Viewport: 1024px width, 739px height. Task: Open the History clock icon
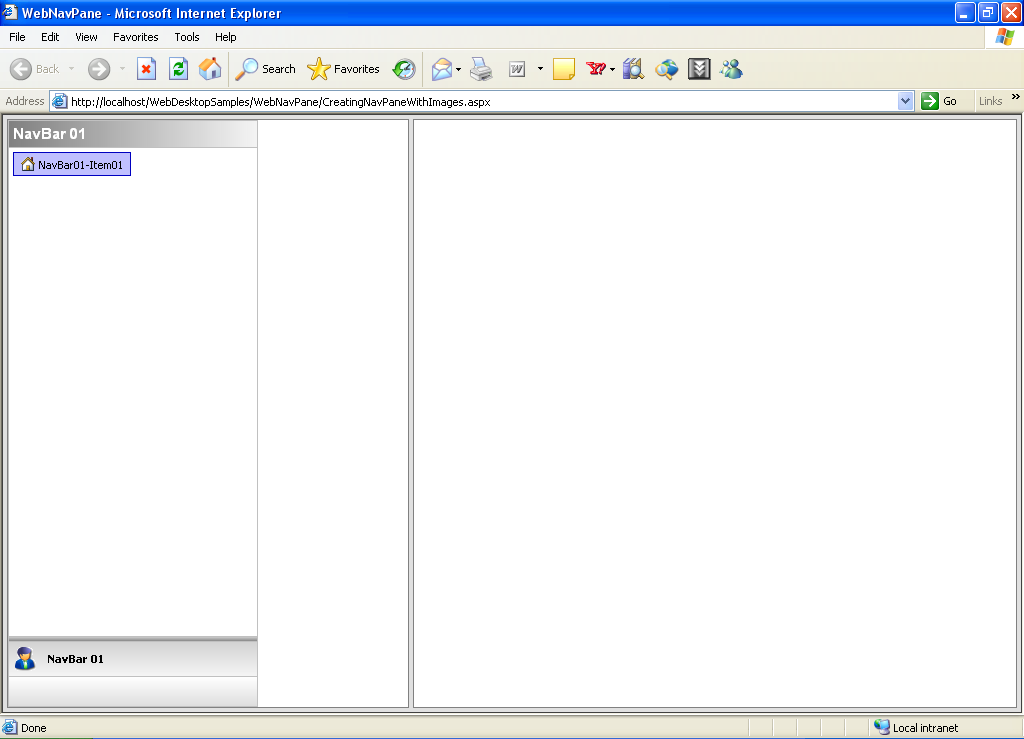coord(404,69)
